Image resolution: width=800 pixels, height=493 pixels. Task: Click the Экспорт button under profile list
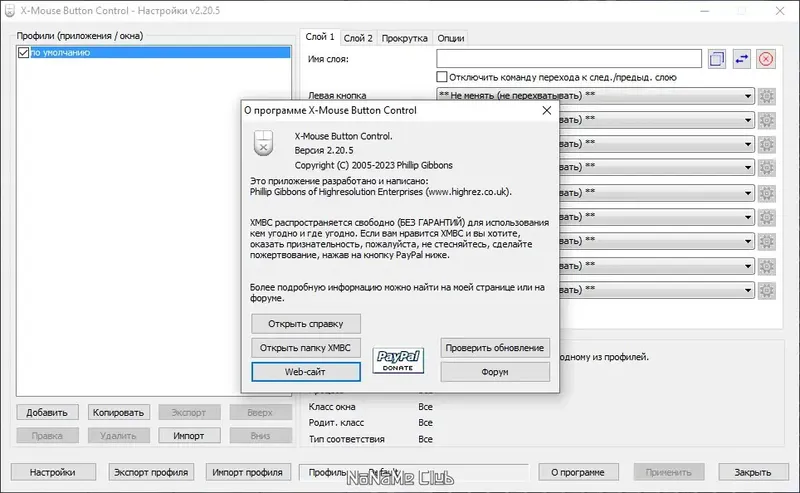(189, 412)
